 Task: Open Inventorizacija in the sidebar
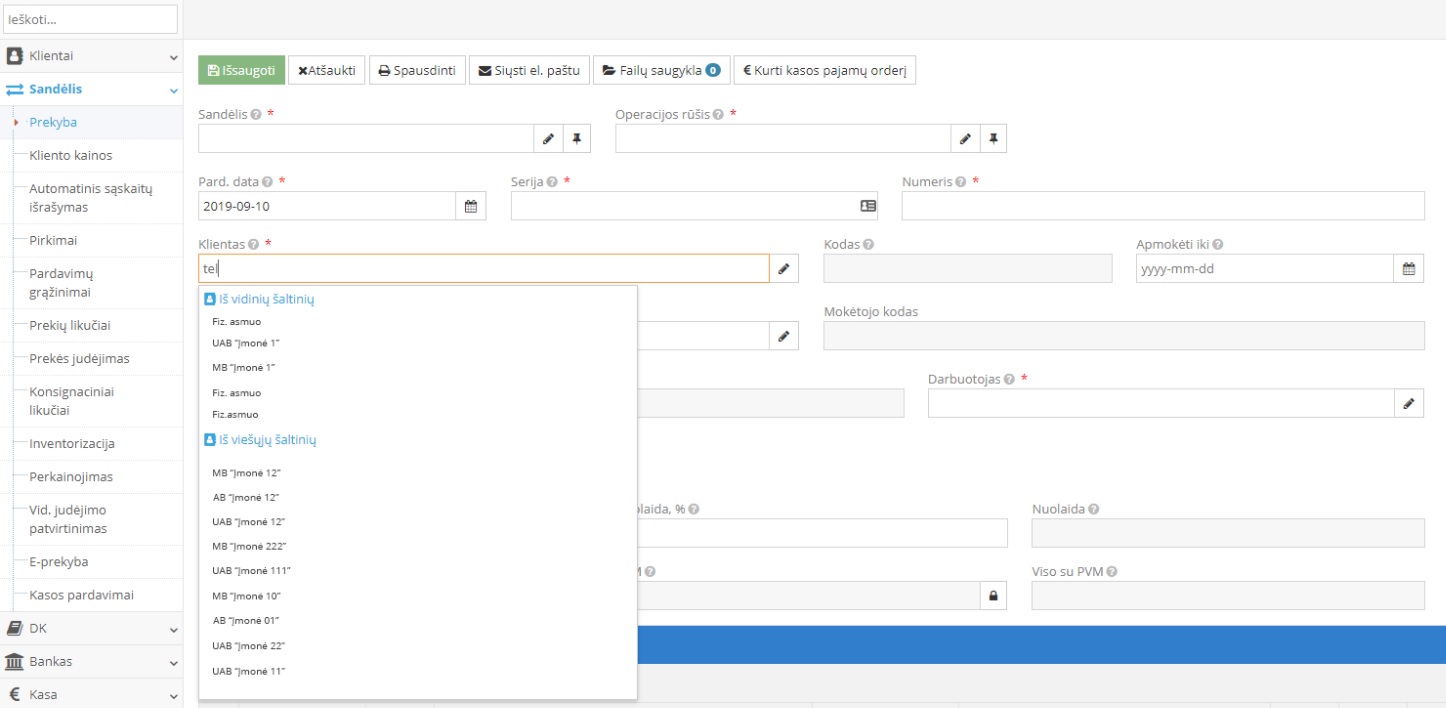(x=72, y=444)
